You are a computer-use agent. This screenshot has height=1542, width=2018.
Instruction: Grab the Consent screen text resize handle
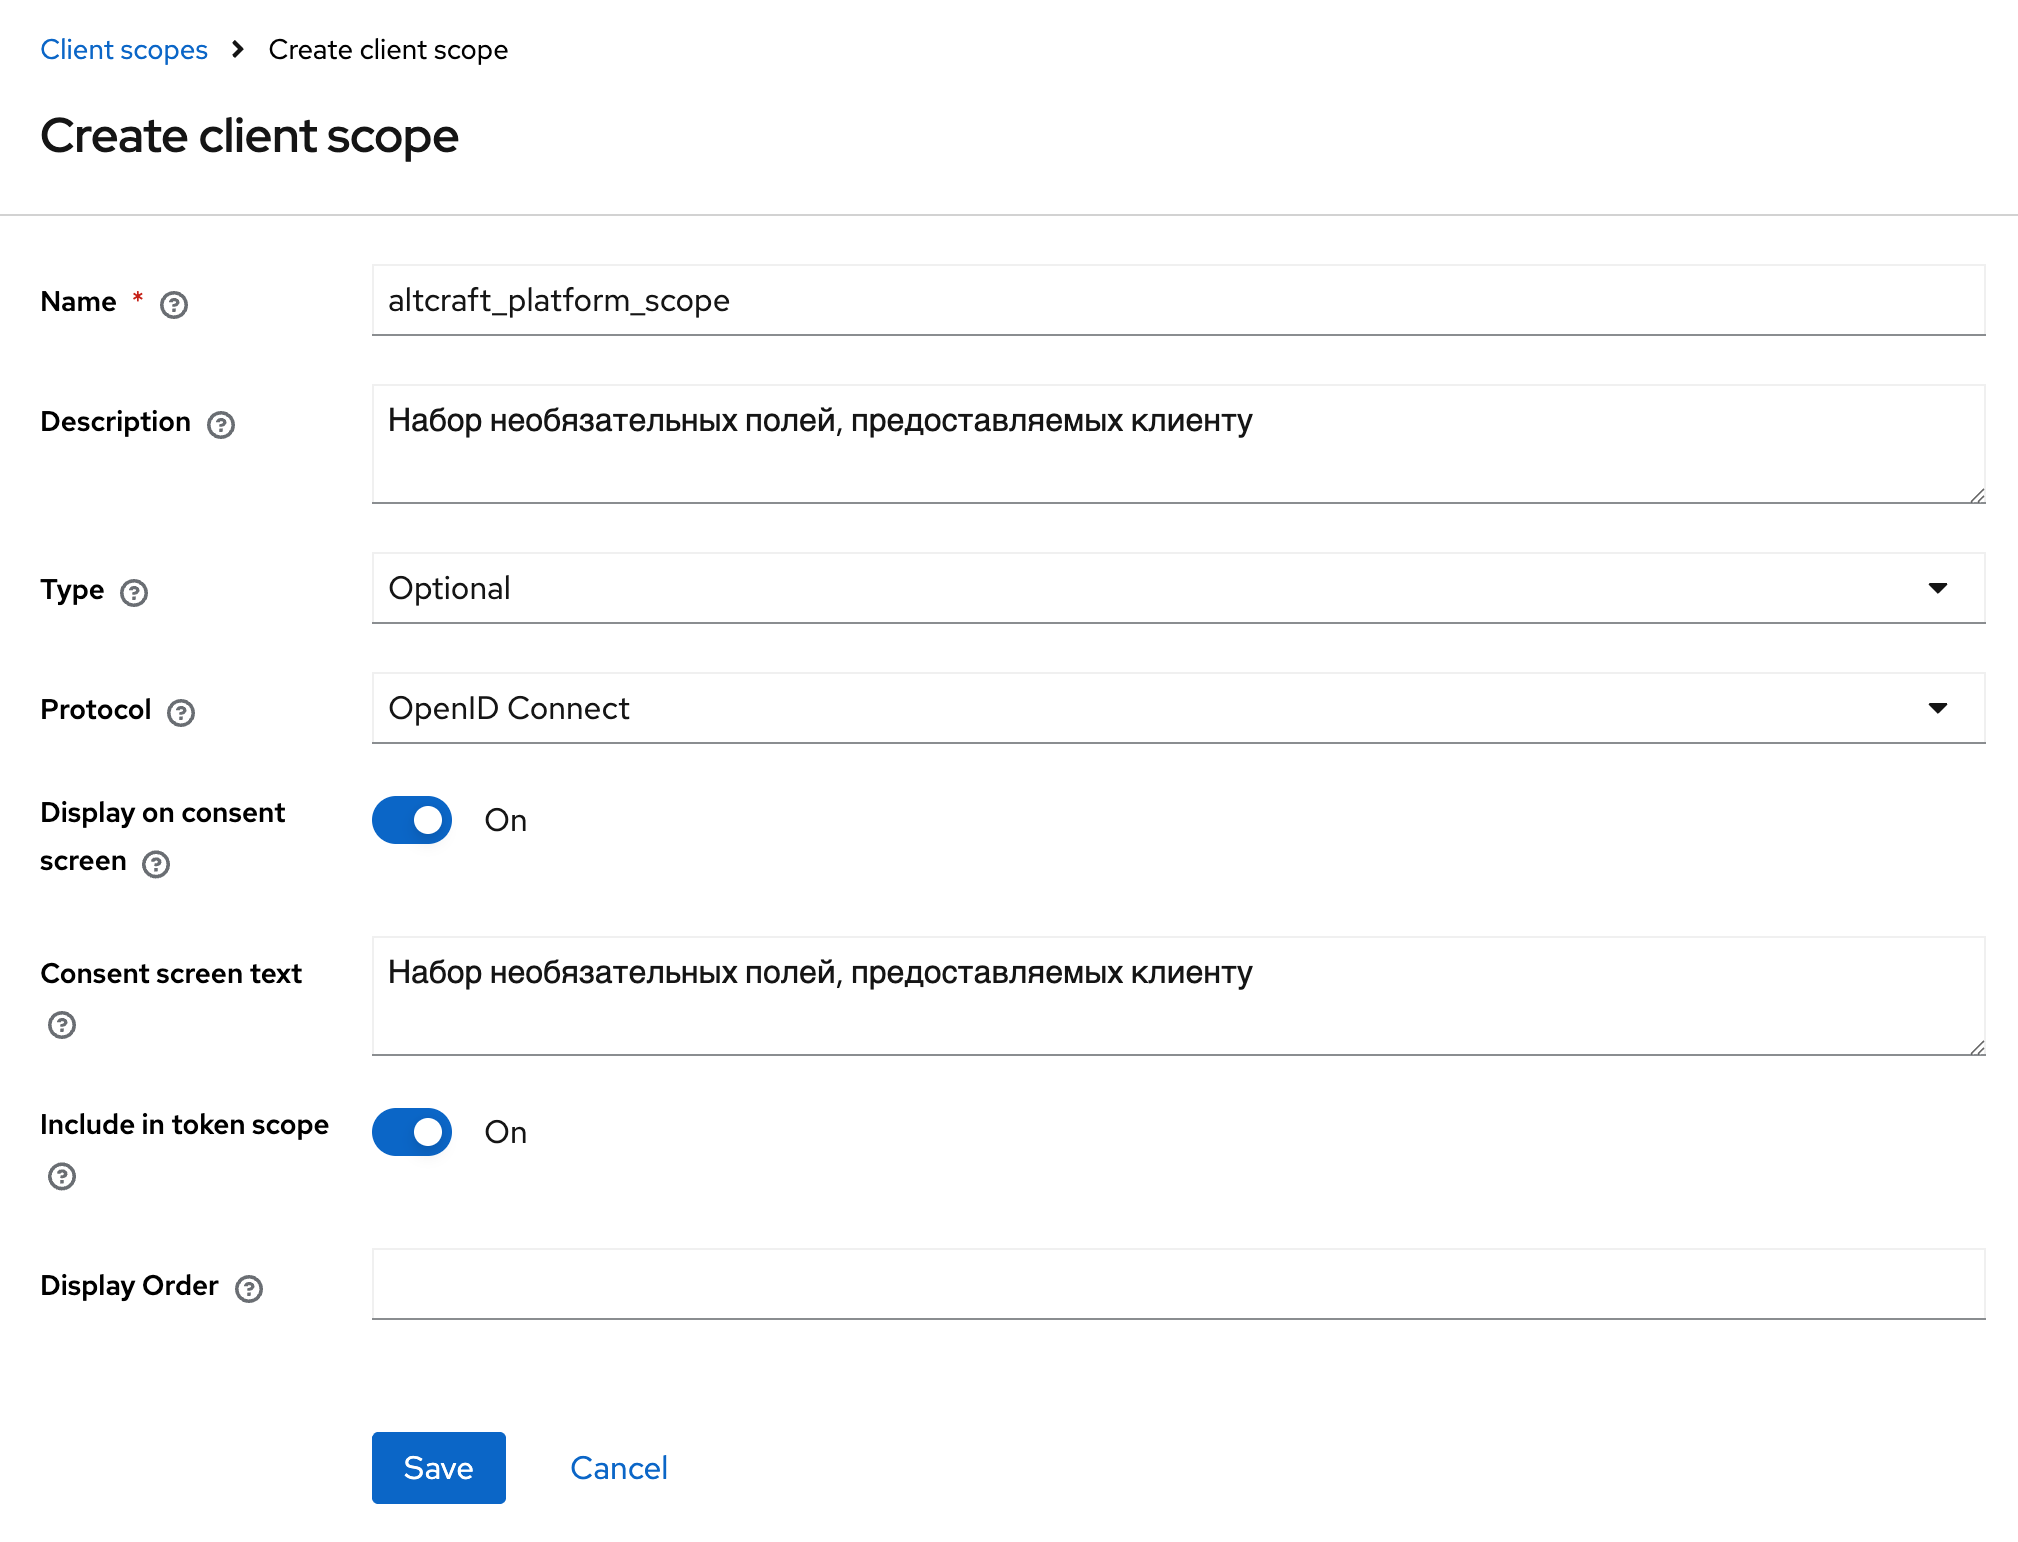[x=1977, y=1047]
